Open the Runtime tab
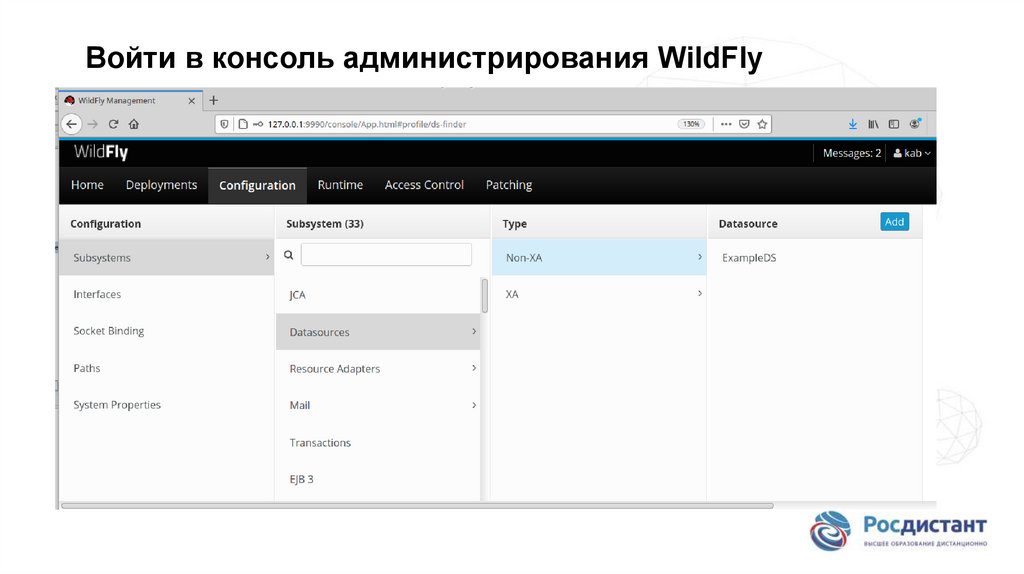Screen dimensions: 1024x574 (340, 185)
